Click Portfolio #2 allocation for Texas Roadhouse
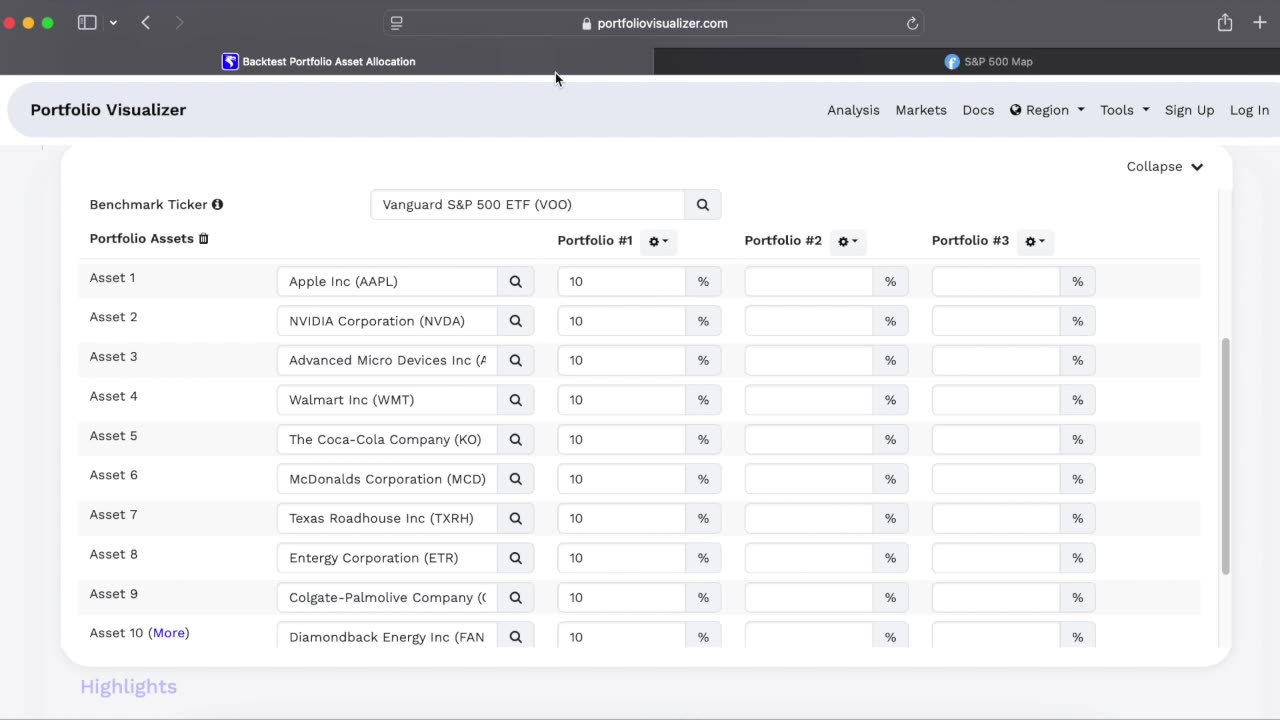The height and width of the screenshot is (720, 1280). coord(809,518)
